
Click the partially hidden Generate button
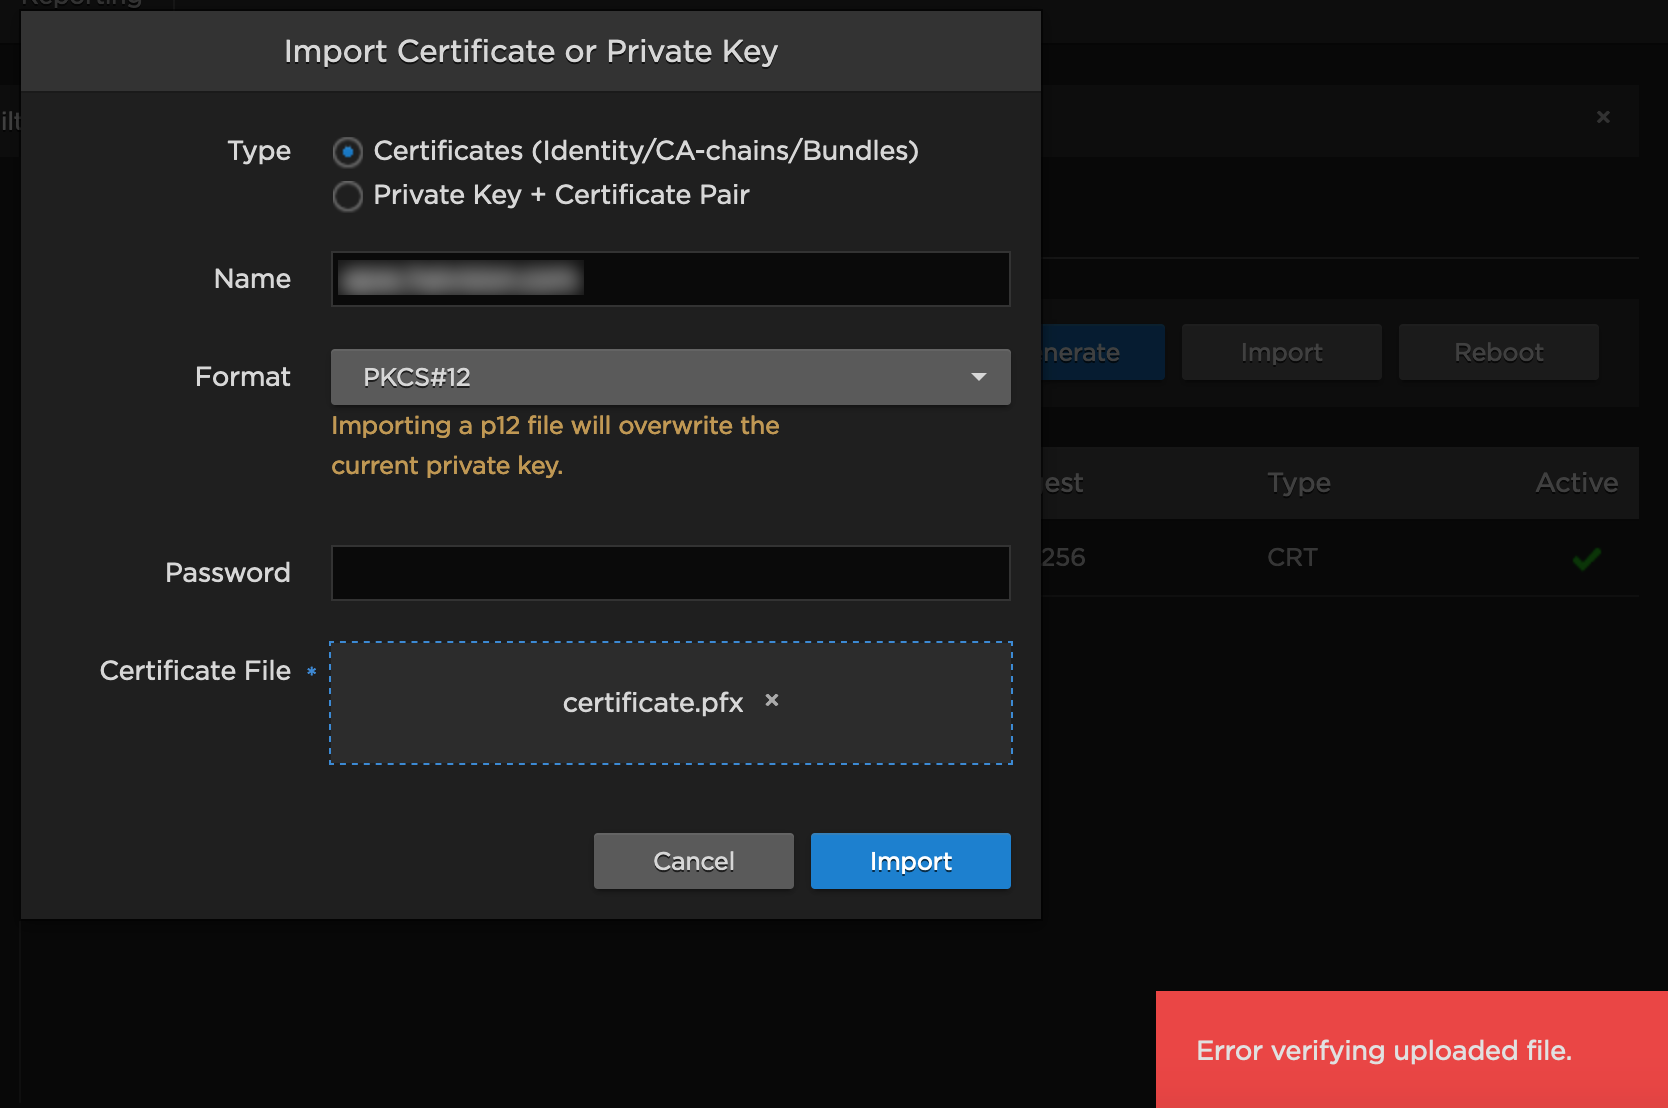coord(1102,352)
